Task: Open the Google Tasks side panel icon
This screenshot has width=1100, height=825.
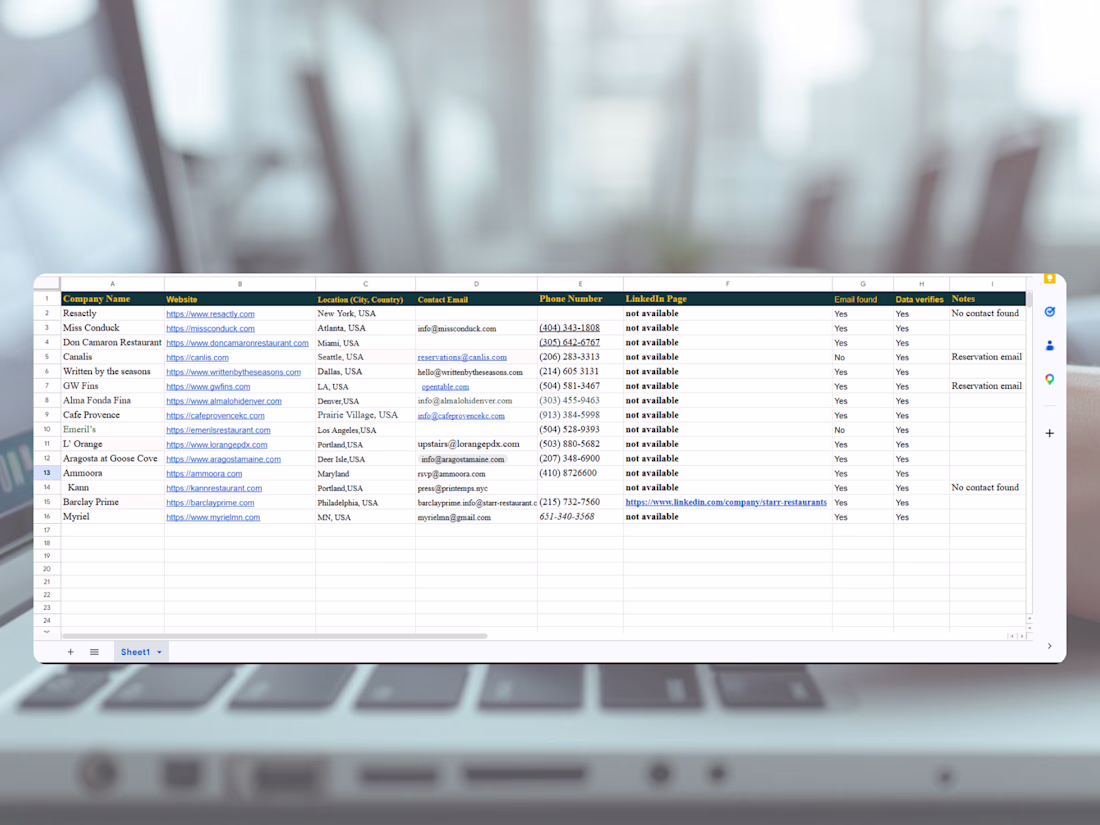Action: (x=1049, y=312)
